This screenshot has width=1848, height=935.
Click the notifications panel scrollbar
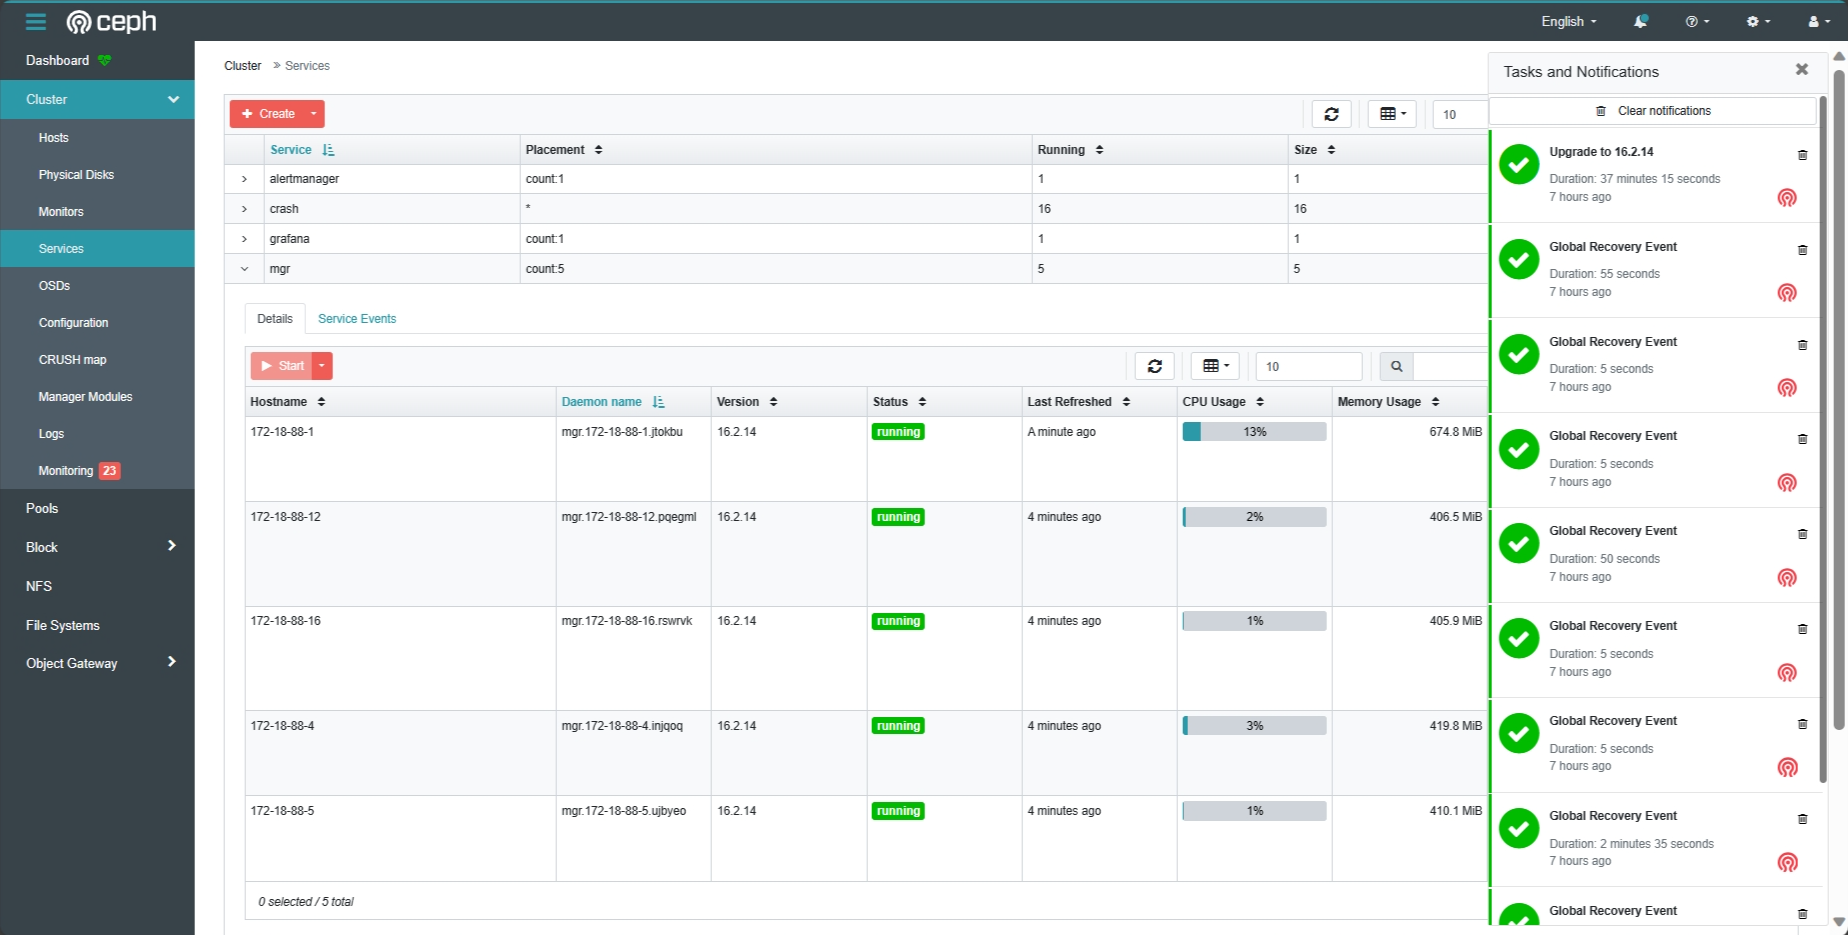click(1823, 440)
